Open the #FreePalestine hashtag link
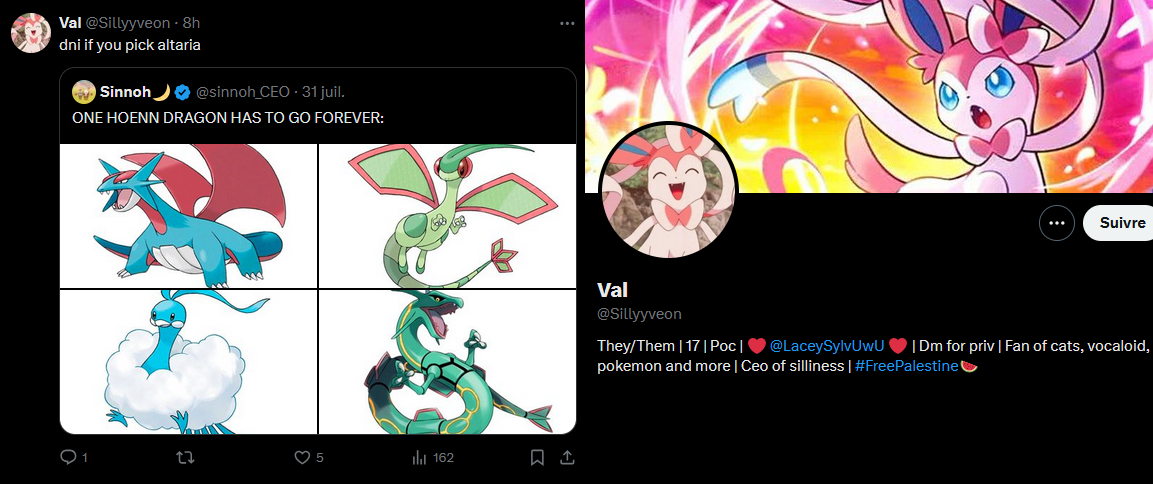This screenshot has height=484, width=1153. pos(907,366)
